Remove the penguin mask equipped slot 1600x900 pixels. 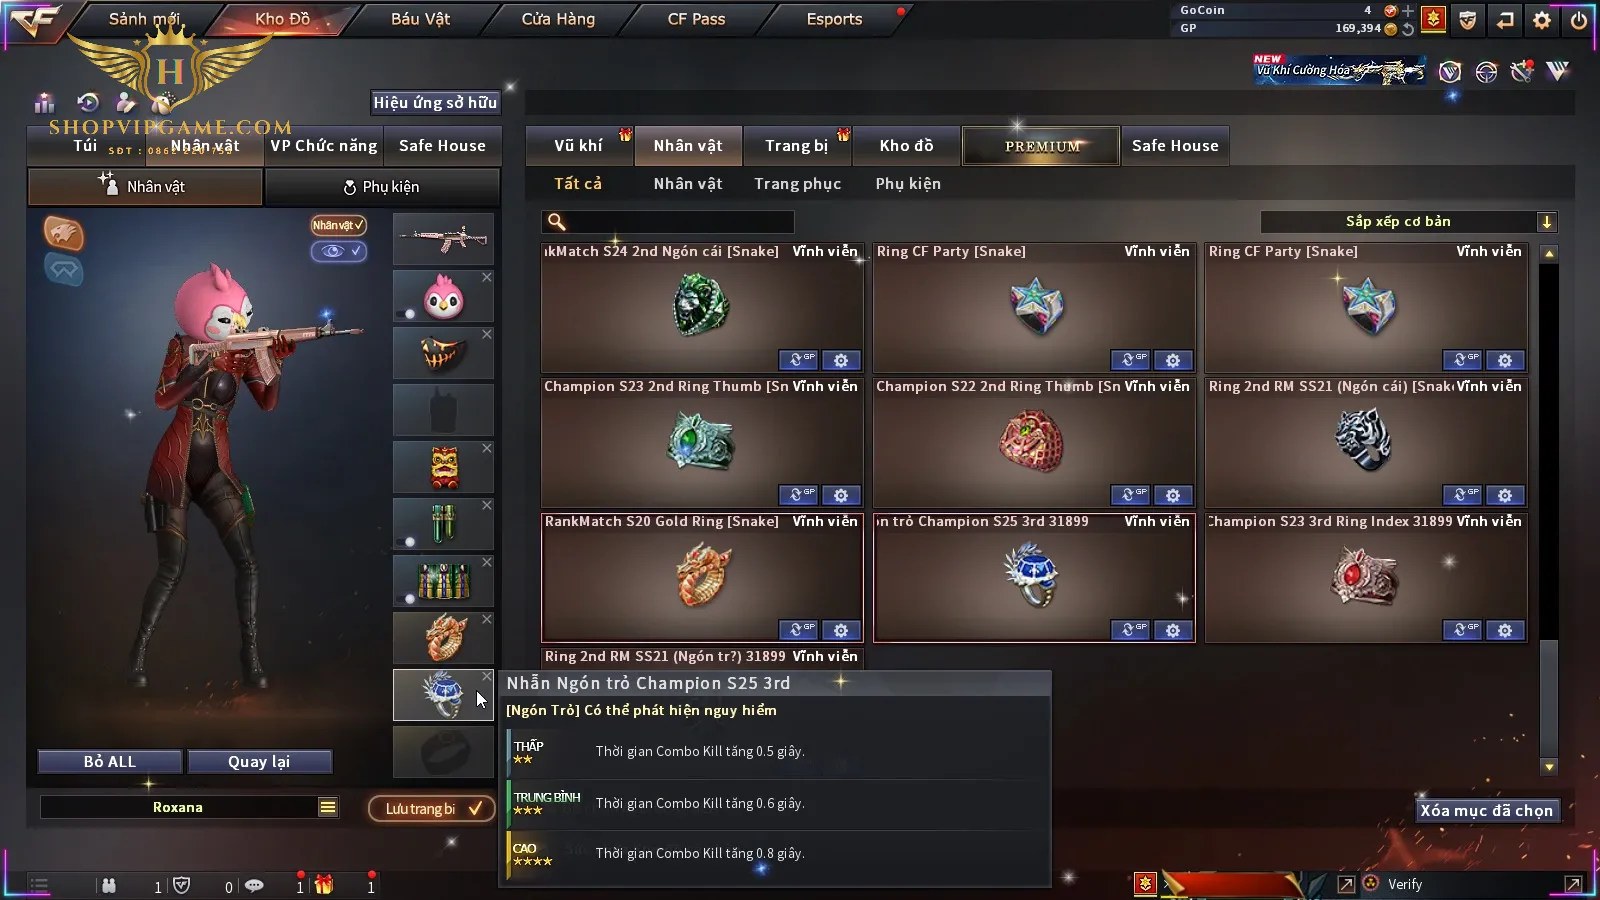(487, 277)
